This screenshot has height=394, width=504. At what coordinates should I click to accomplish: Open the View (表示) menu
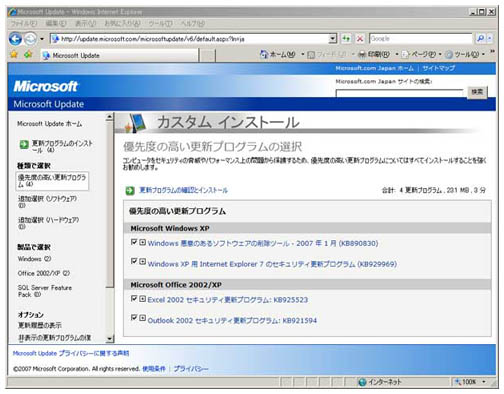click(85, 24)
